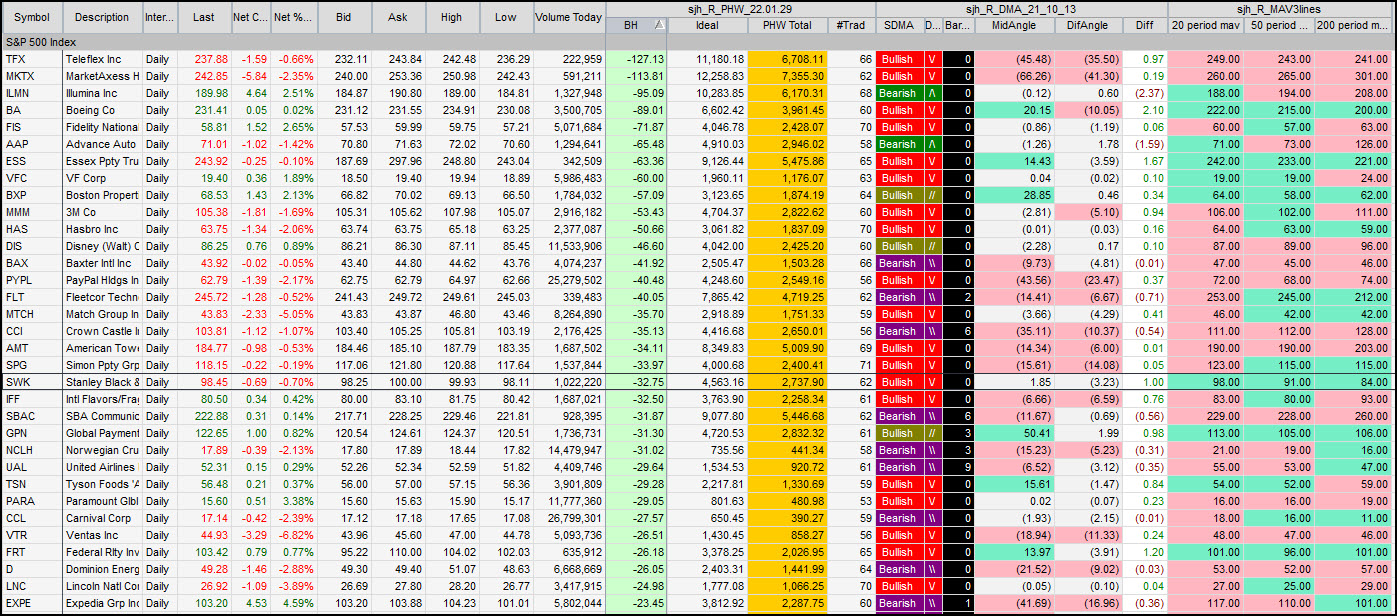The width and height of the screenshot is (1397, 616).
Task: Click the Hasbro Inc description cell
Action: (102, 229)
